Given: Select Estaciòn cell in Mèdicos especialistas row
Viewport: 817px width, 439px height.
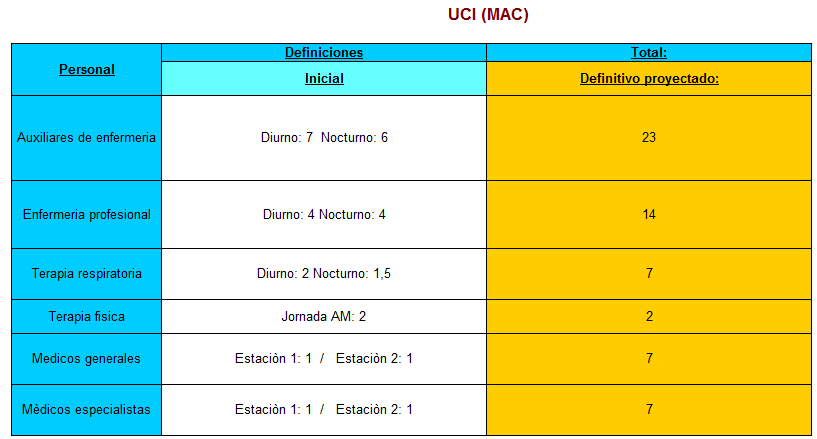Looking at the screenshot, I should (324, 409).
